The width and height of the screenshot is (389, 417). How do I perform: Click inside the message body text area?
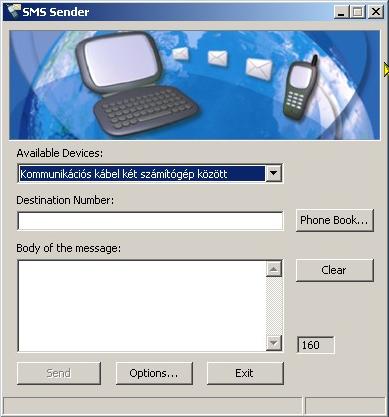pos(142,306)
